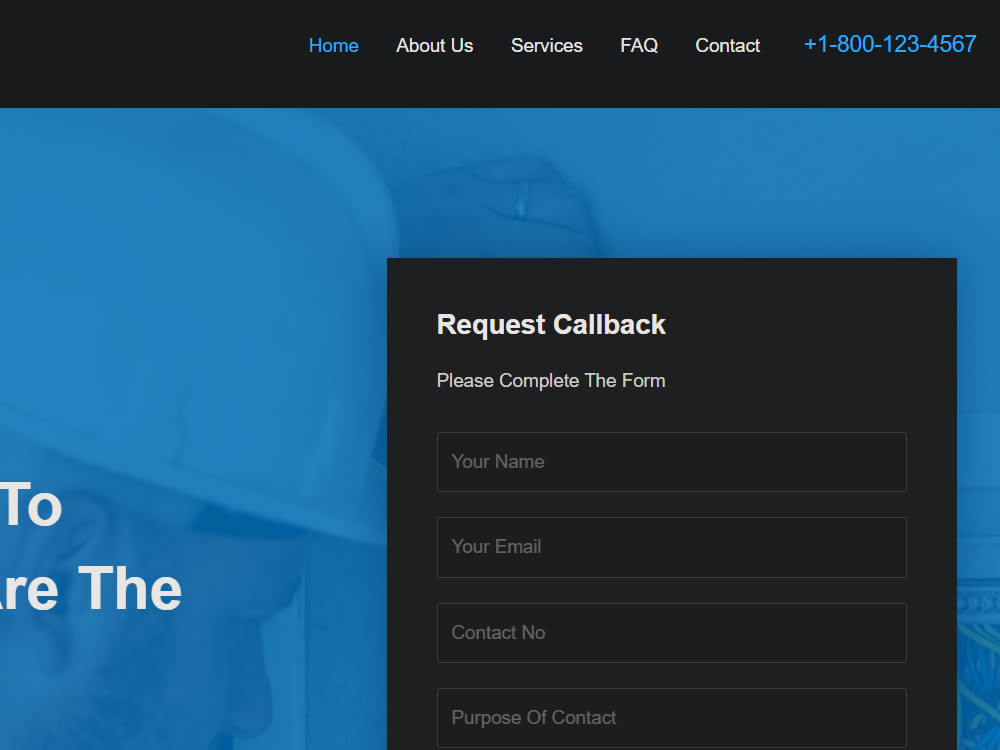Screen dimensions: 1000x750
Task: Click the Please Complete The Form text
Action: pos(551,381)
